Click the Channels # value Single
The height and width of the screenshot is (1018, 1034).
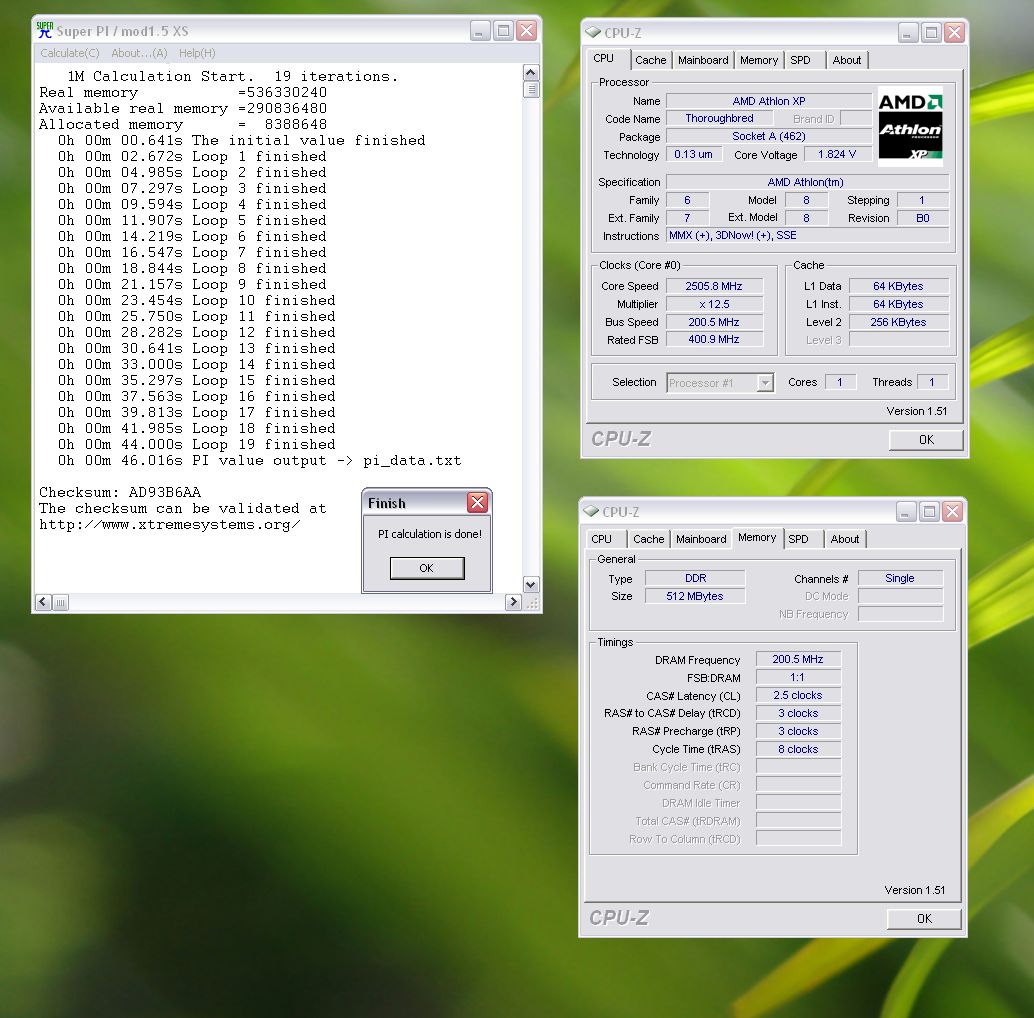point(900,578)
